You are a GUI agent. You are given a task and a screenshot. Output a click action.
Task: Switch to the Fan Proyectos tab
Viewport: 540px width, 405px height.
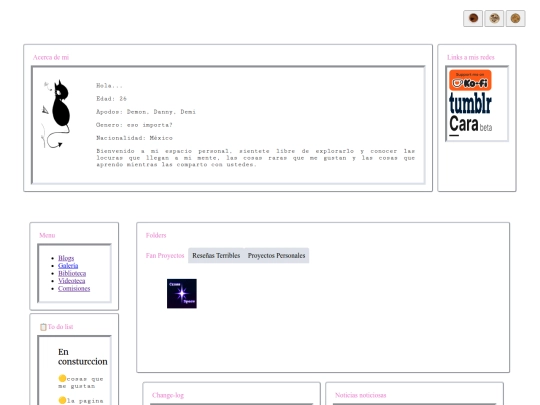[x=165, y=256]
